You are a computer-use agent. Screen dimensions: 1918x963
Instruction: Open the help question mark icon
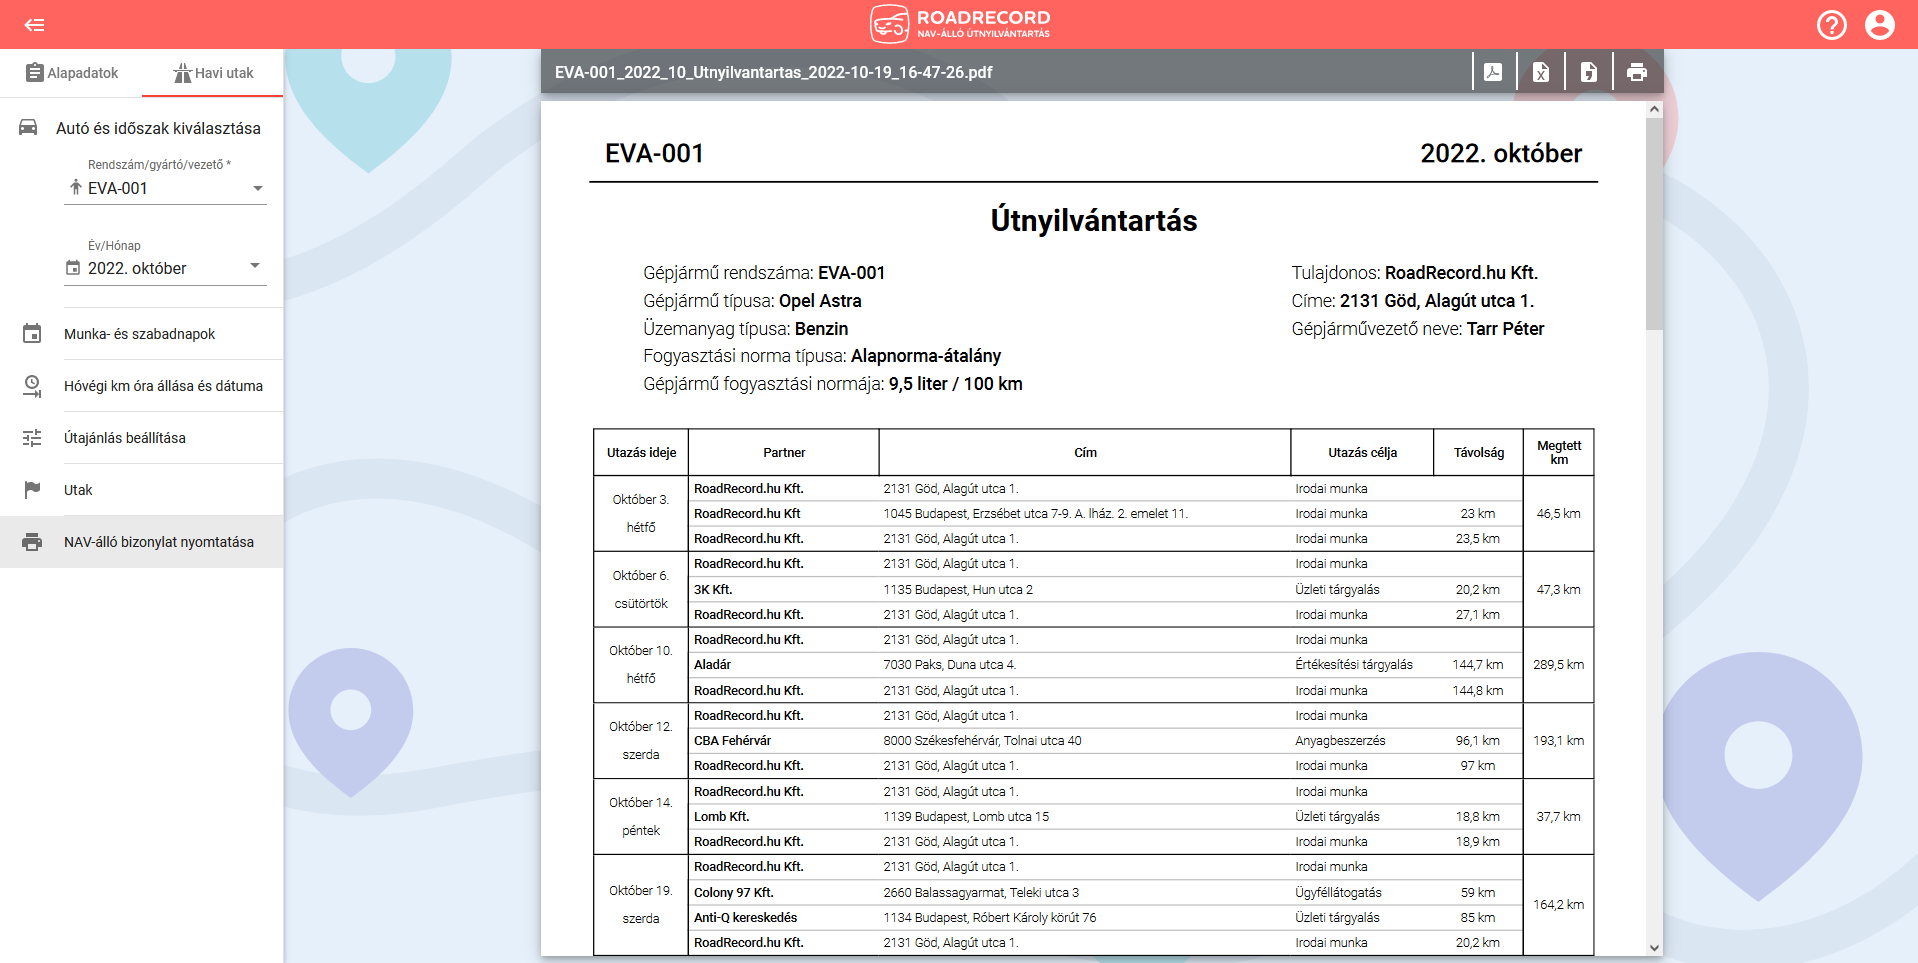tap(1831, 25)
